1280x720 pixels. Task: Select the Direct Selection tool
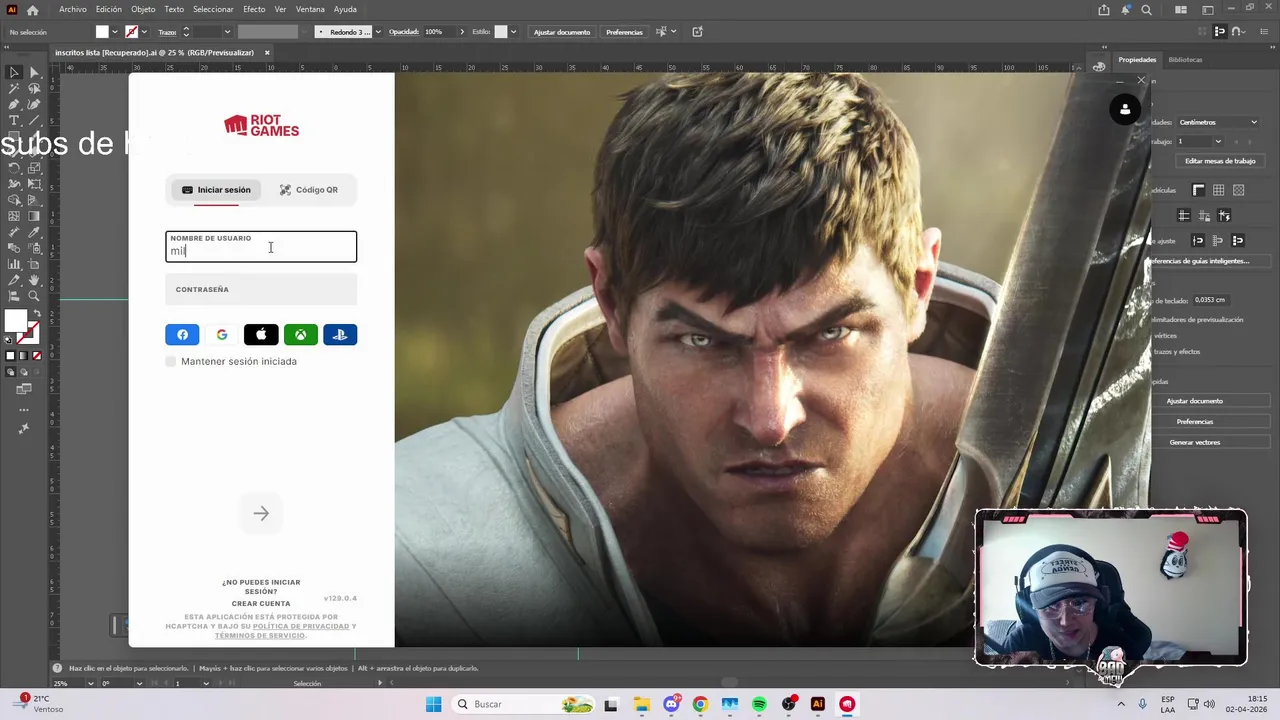[x=34, y=73]
